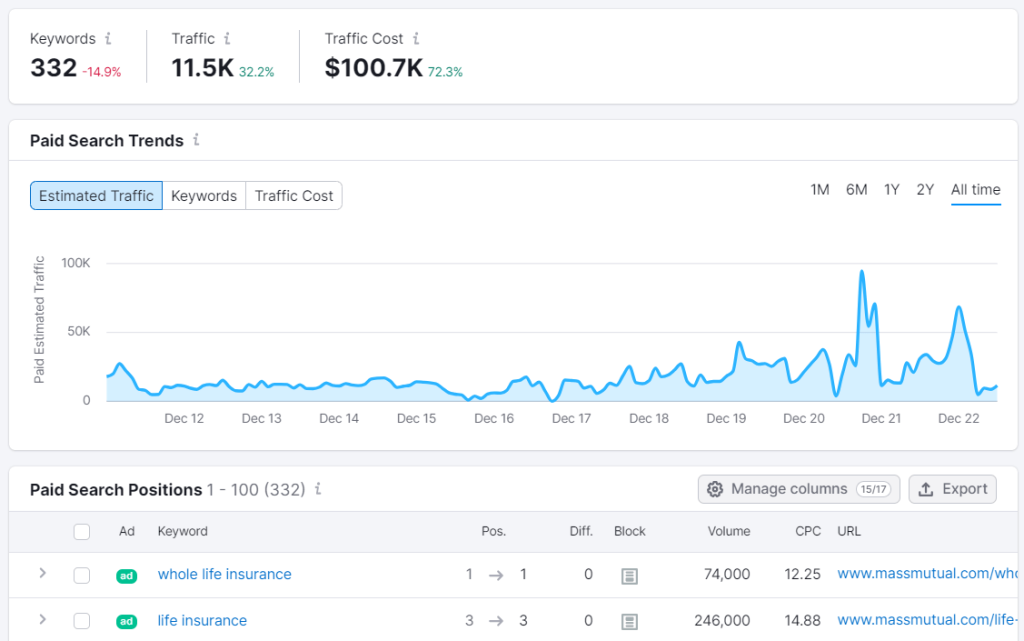
Task: Click the info icon next to Paid Search Positions
Action: [318, 489]
